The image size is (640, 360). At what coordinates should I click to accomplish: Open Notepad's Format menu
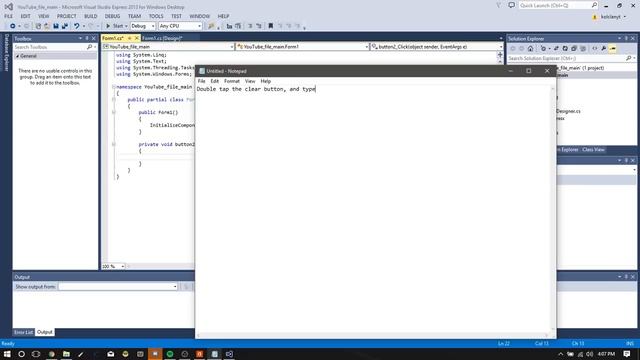pos(232,81)
